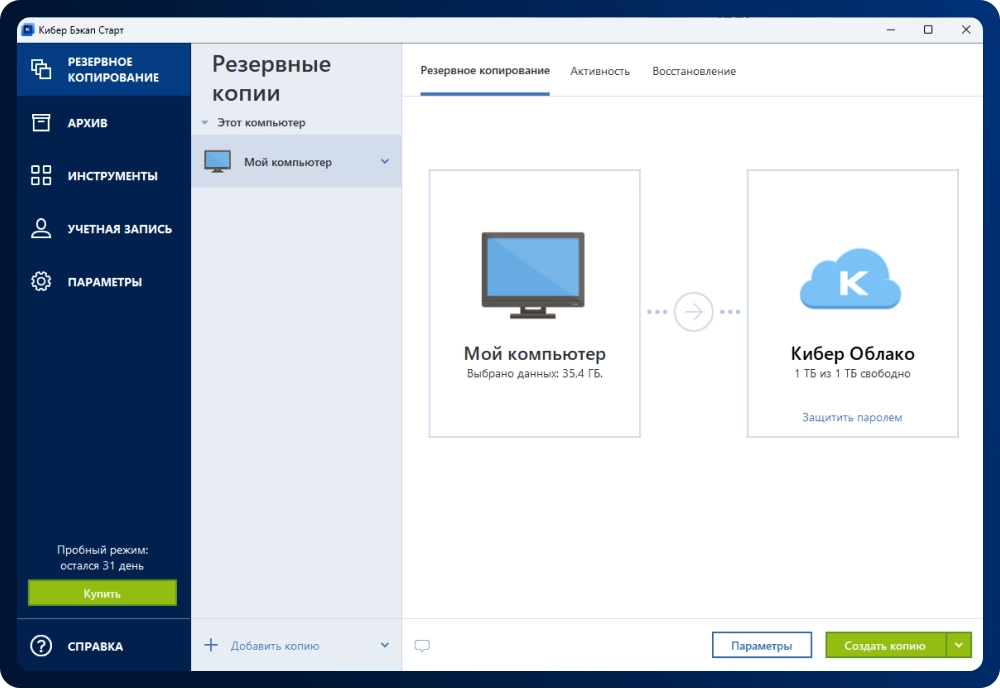
Task: Click the Параметры button at the bottom
Action: point(761,645)
